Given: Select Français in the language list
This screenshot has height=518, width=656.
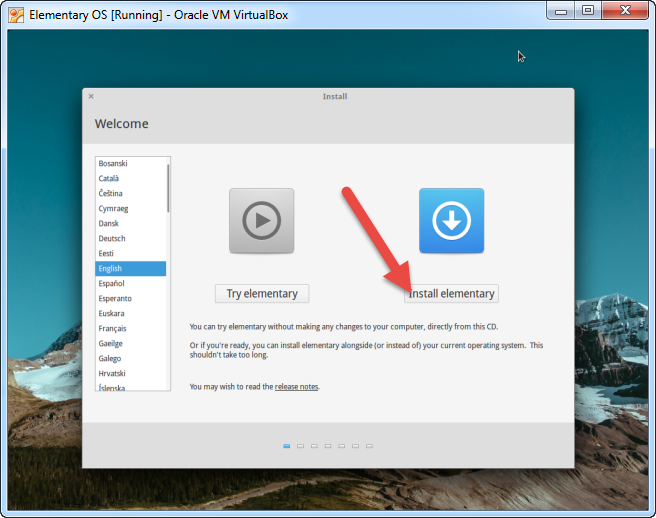Looking at the screenshot, I should coord(131,329).
